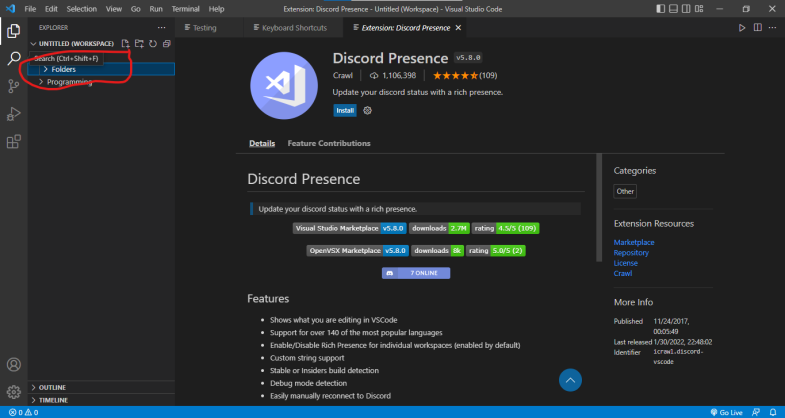Viewport: 785px width, 418px height.
Task: Open the Terminal menu
Action: tap(185, 9)
